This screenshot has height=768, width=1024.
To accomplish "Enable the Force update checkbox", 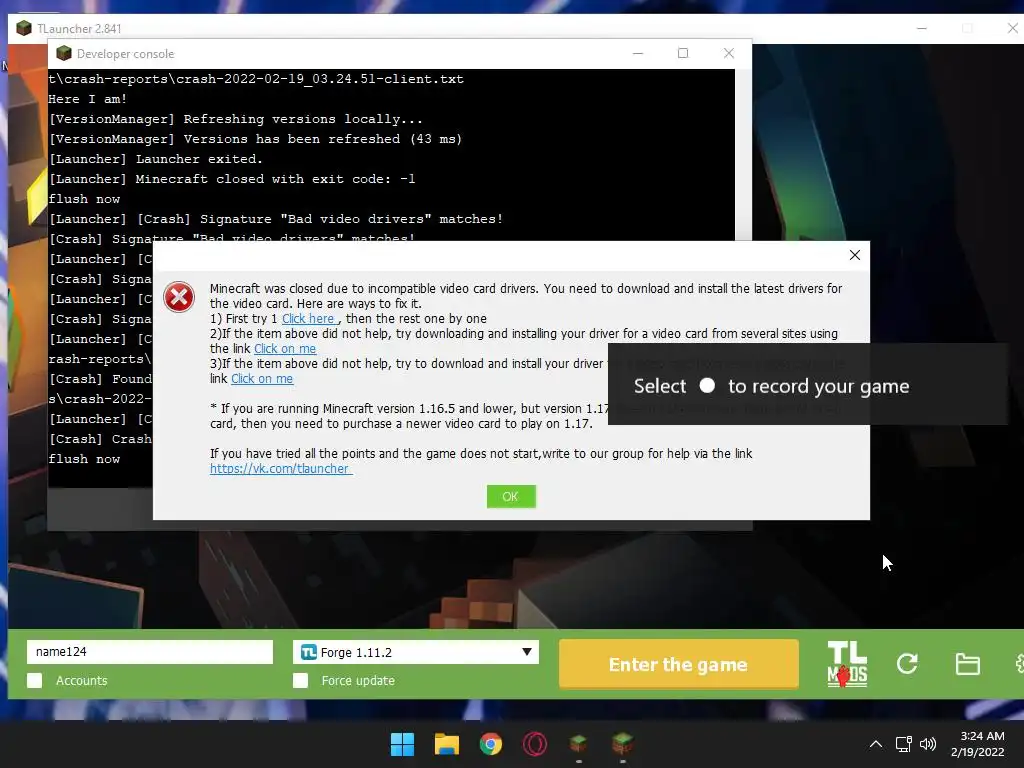I will pyautogui.click(x=300, y=680).
